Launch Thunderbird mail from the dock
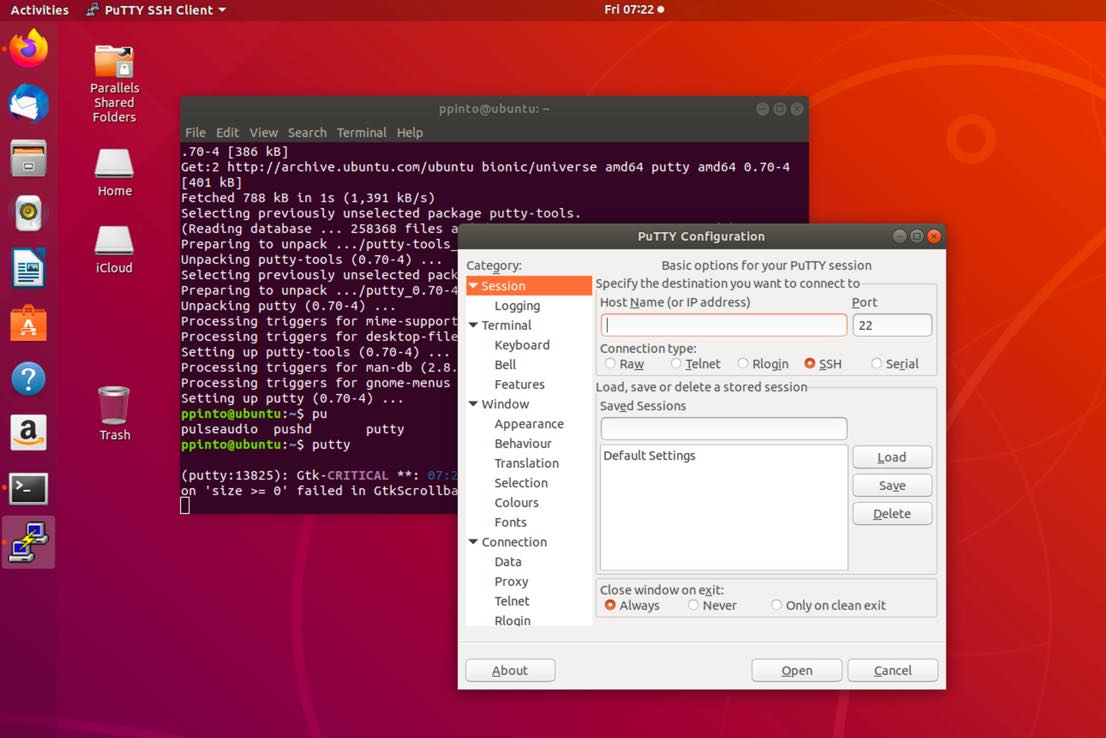This screenshot has height=738, width=1106. (x=29, y=104)
